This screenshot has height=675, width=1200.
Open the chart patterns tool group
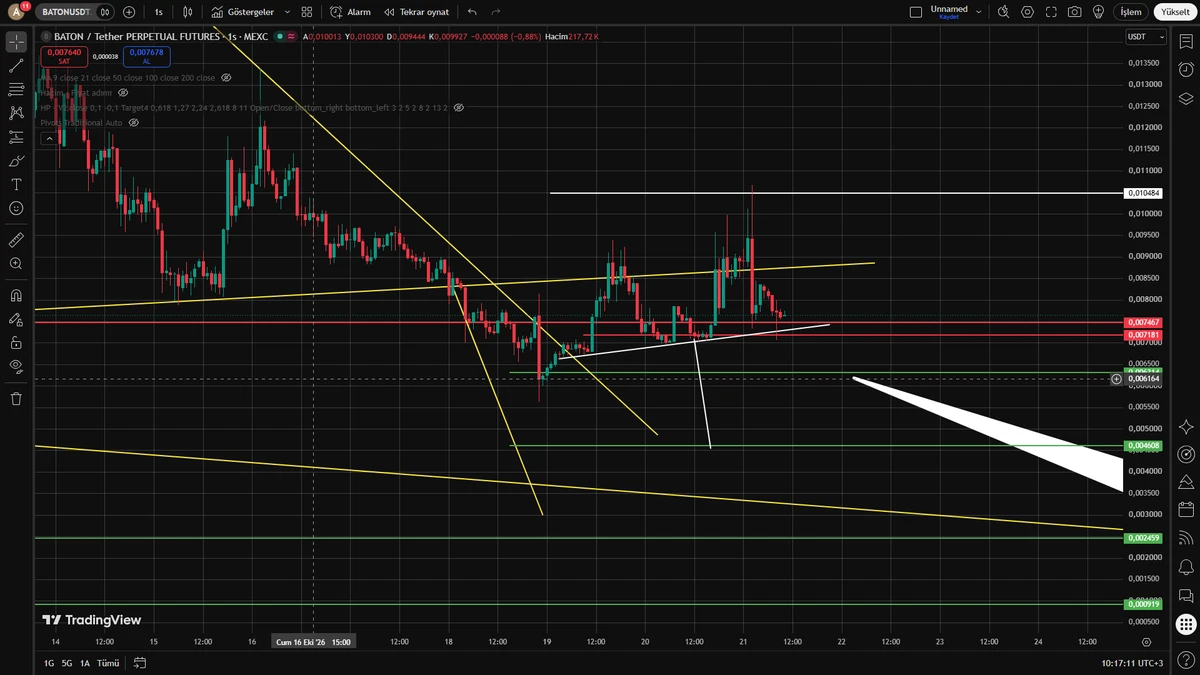click(16, 113)
